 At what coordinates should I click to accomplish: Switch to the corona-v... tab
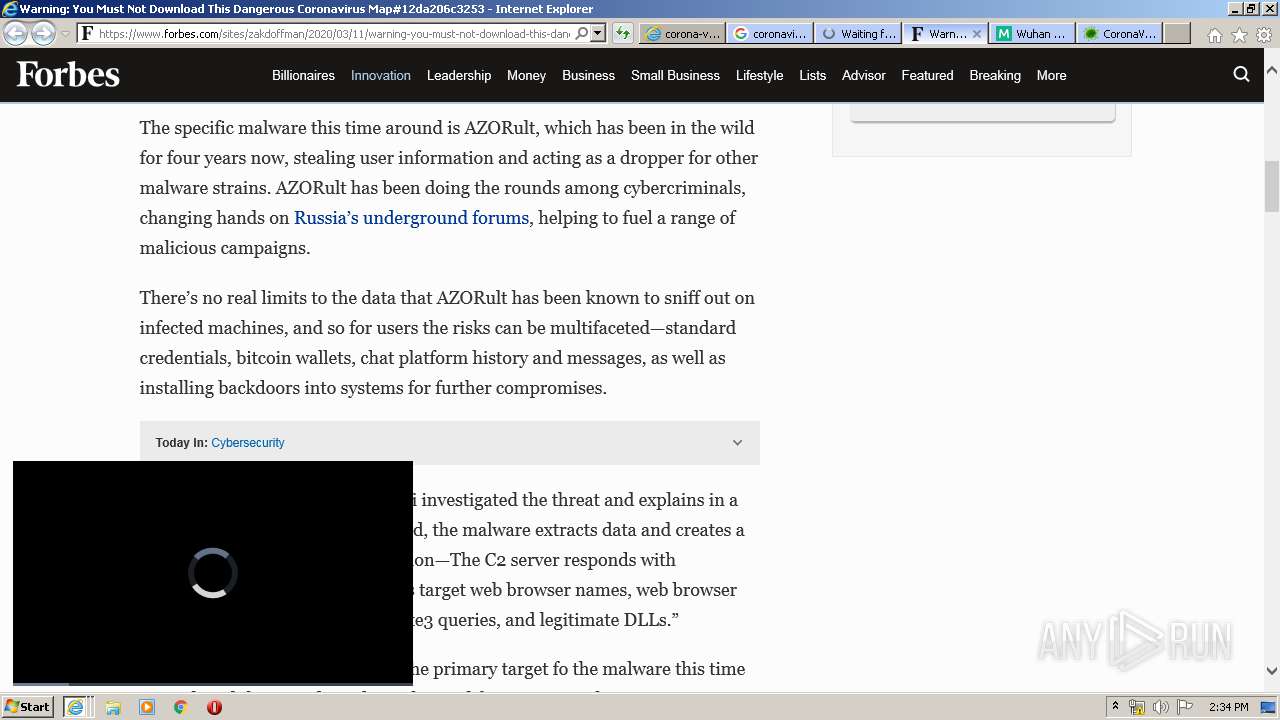pos(682,33)
